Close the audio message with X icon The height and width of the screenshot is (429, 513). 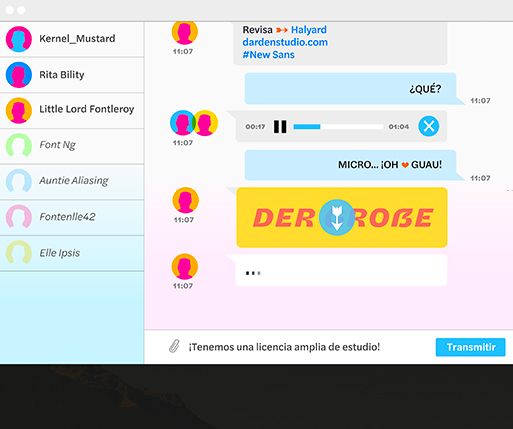click(429, 126)
